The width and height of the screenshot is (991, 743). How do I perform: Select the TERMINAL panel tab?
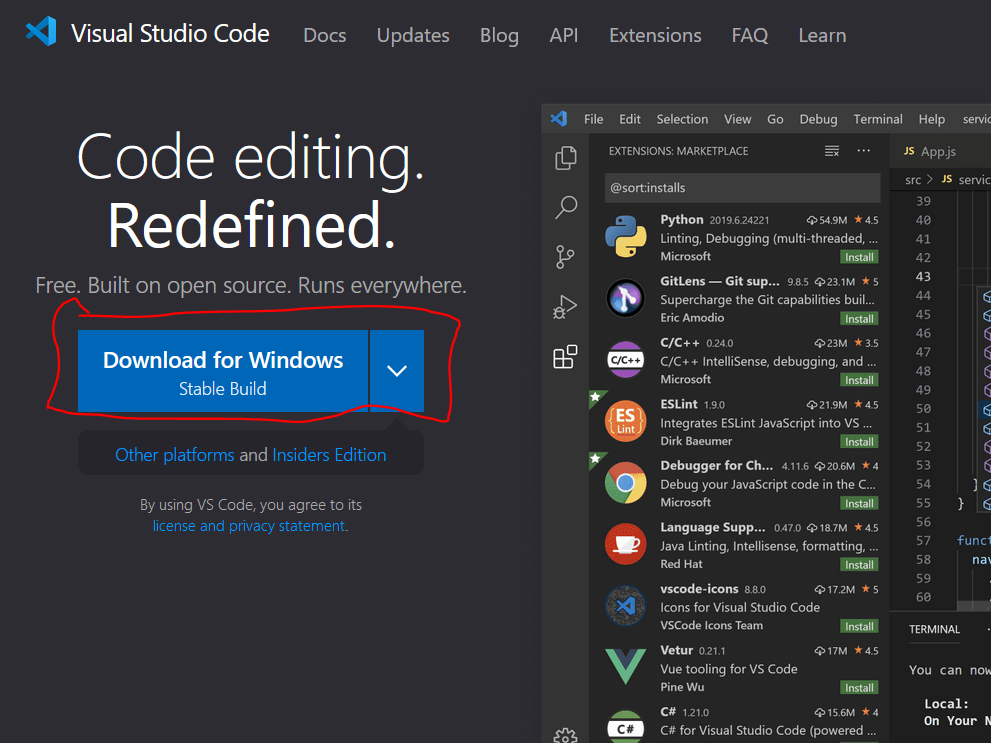point(933,629)
